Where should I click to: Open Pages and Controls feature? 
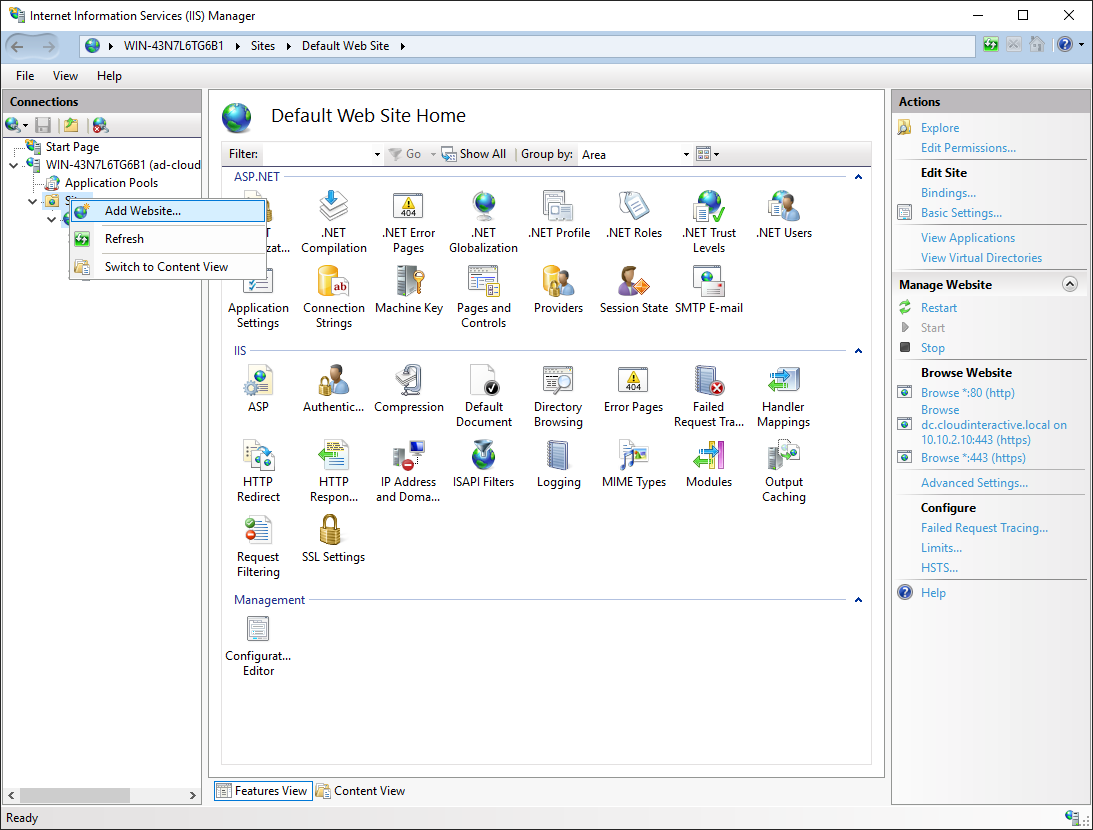(483, 297)
